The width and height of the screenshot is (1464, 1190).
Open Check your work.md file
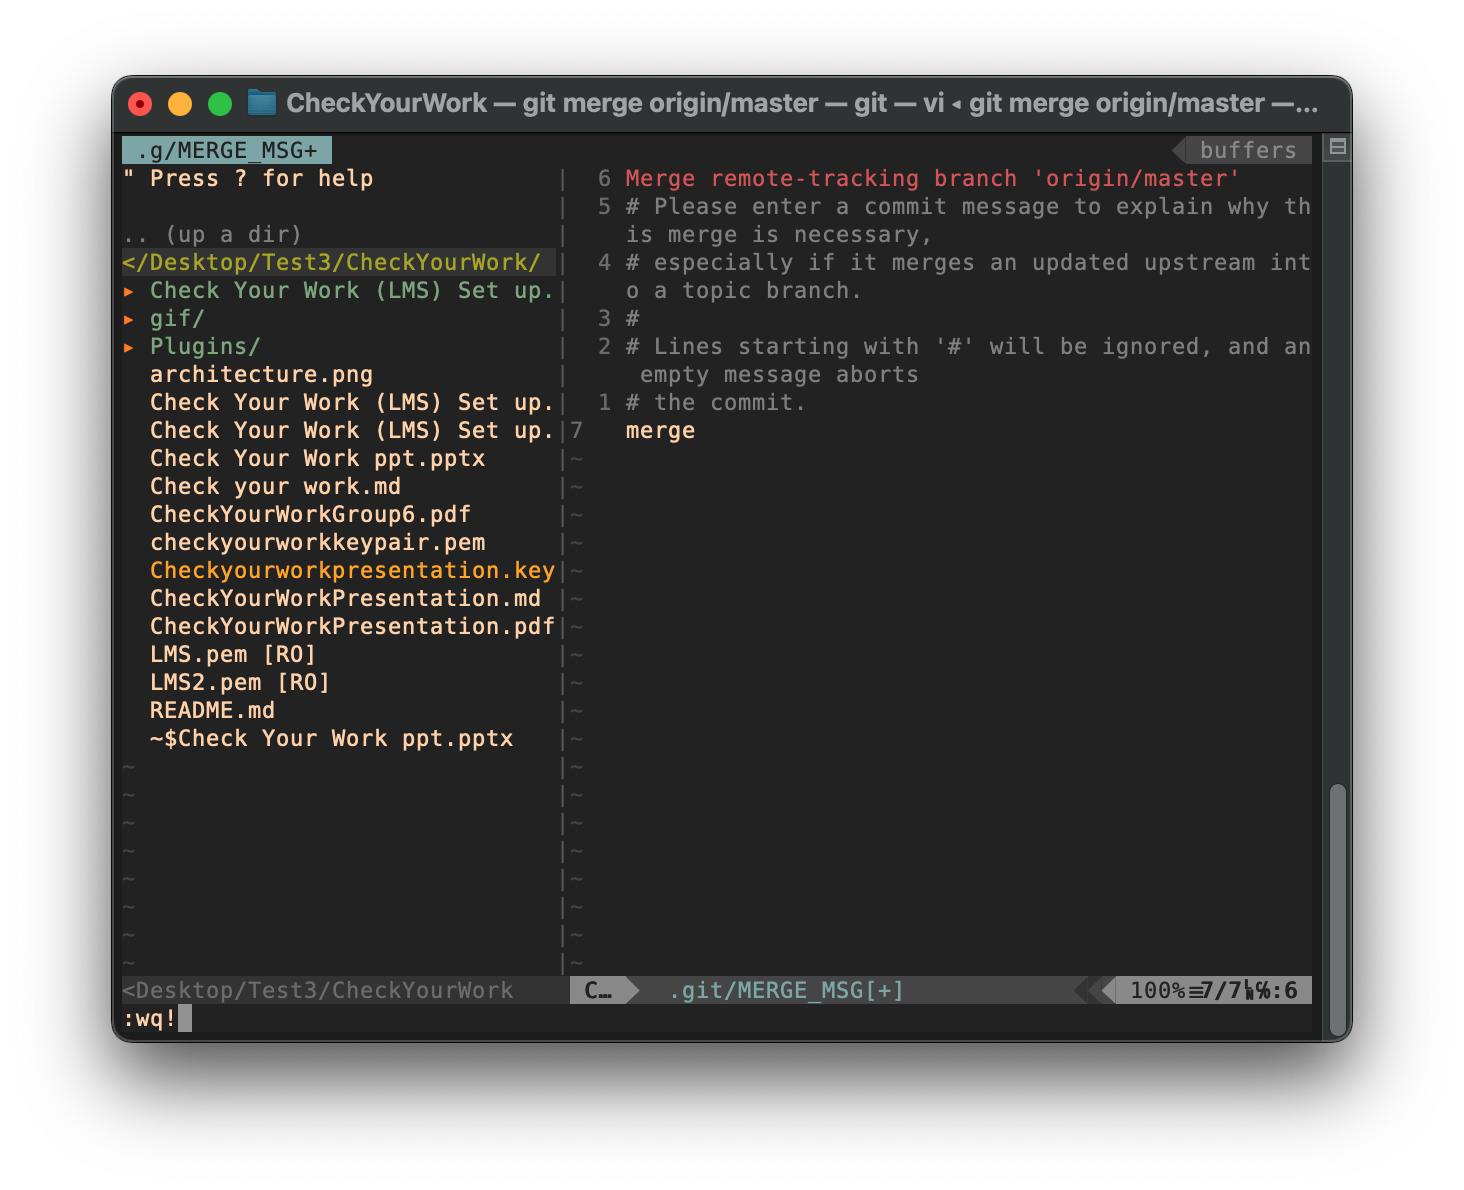tap(275, 486)
